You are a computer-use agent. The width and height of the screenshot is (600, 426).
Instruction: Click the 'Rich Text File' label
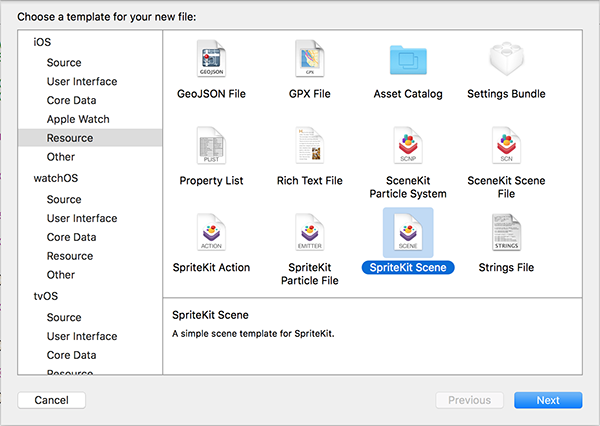pyautogui.click(x=310, y=181)
